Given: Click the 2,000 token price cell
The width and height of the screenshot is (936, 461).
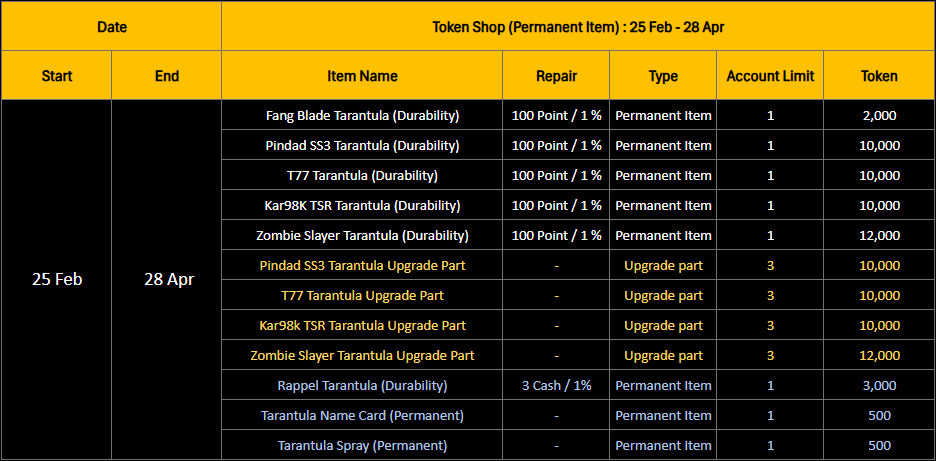Looking at the screenshot, I should 879,115.
